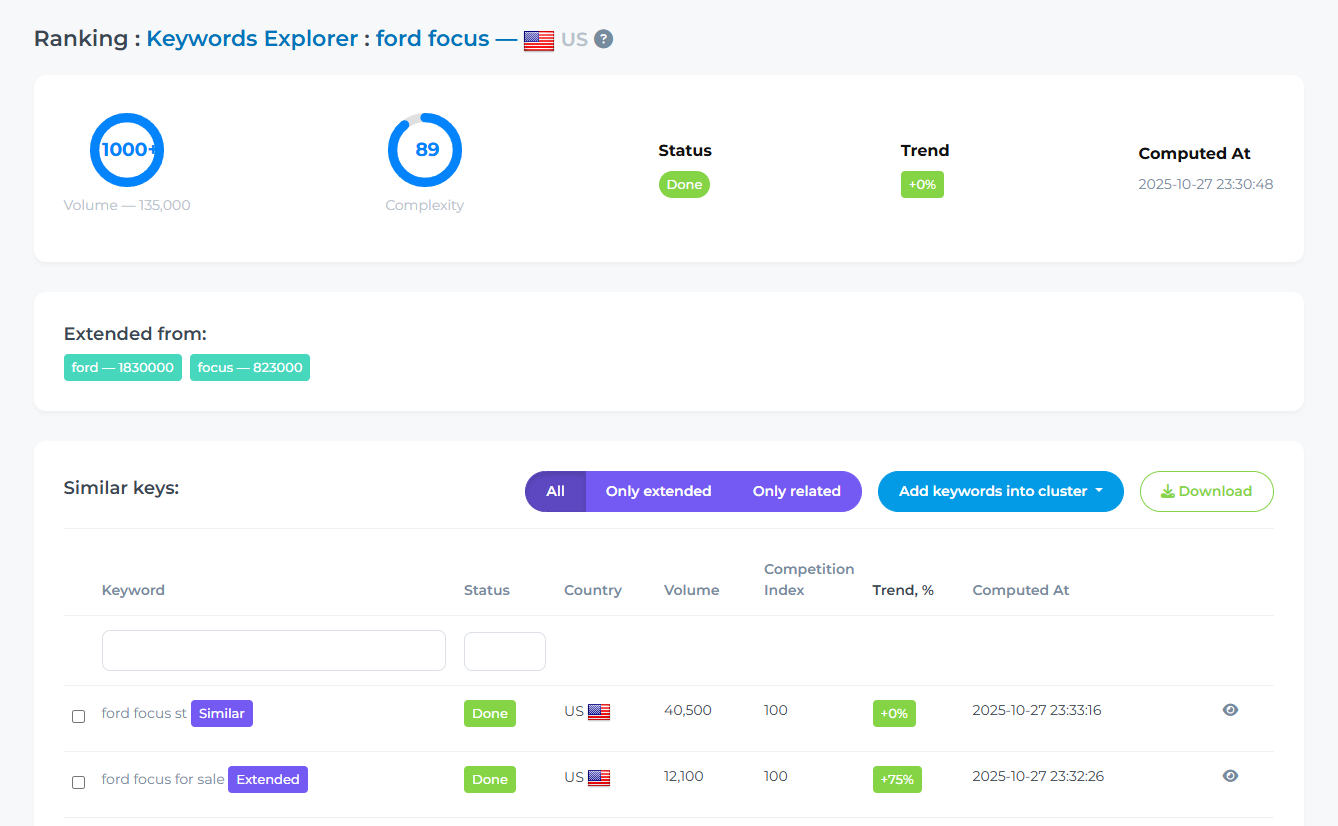The height and width of the screenshot is (826, 1338).
Task: Click US flag in ford focus for sale row
Action: 599,778
